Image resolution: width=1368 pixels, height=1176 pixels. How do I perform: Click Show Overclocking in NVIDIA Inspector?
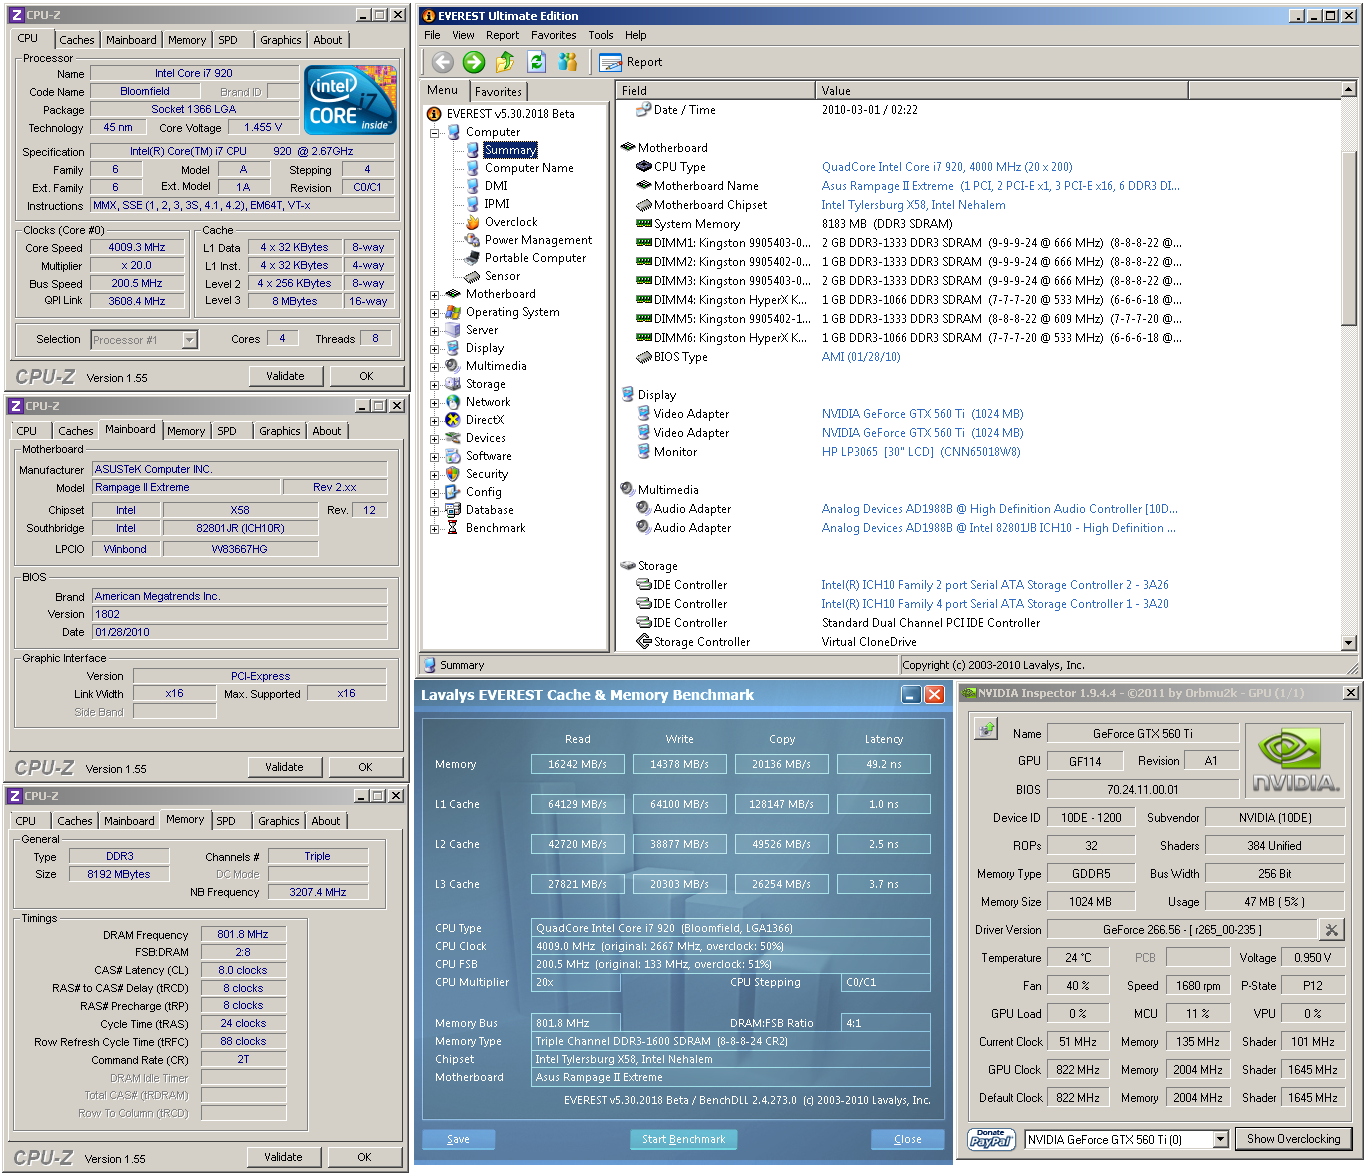click(x=1293, y=1139)
